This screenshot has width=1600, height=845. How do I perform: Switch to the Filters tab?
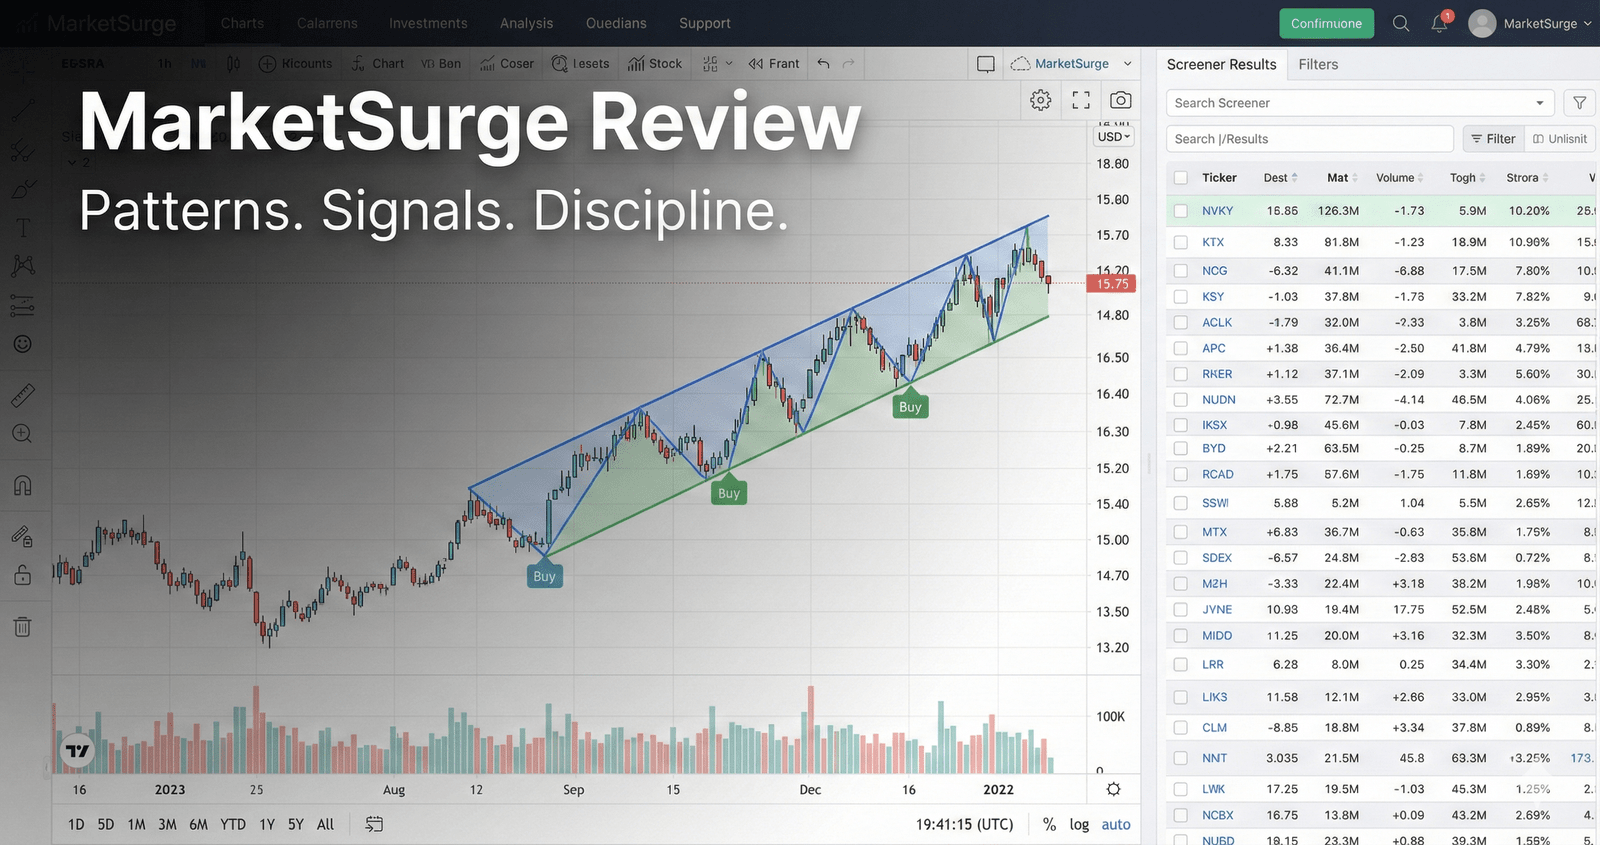click(x=1318, y=64)
